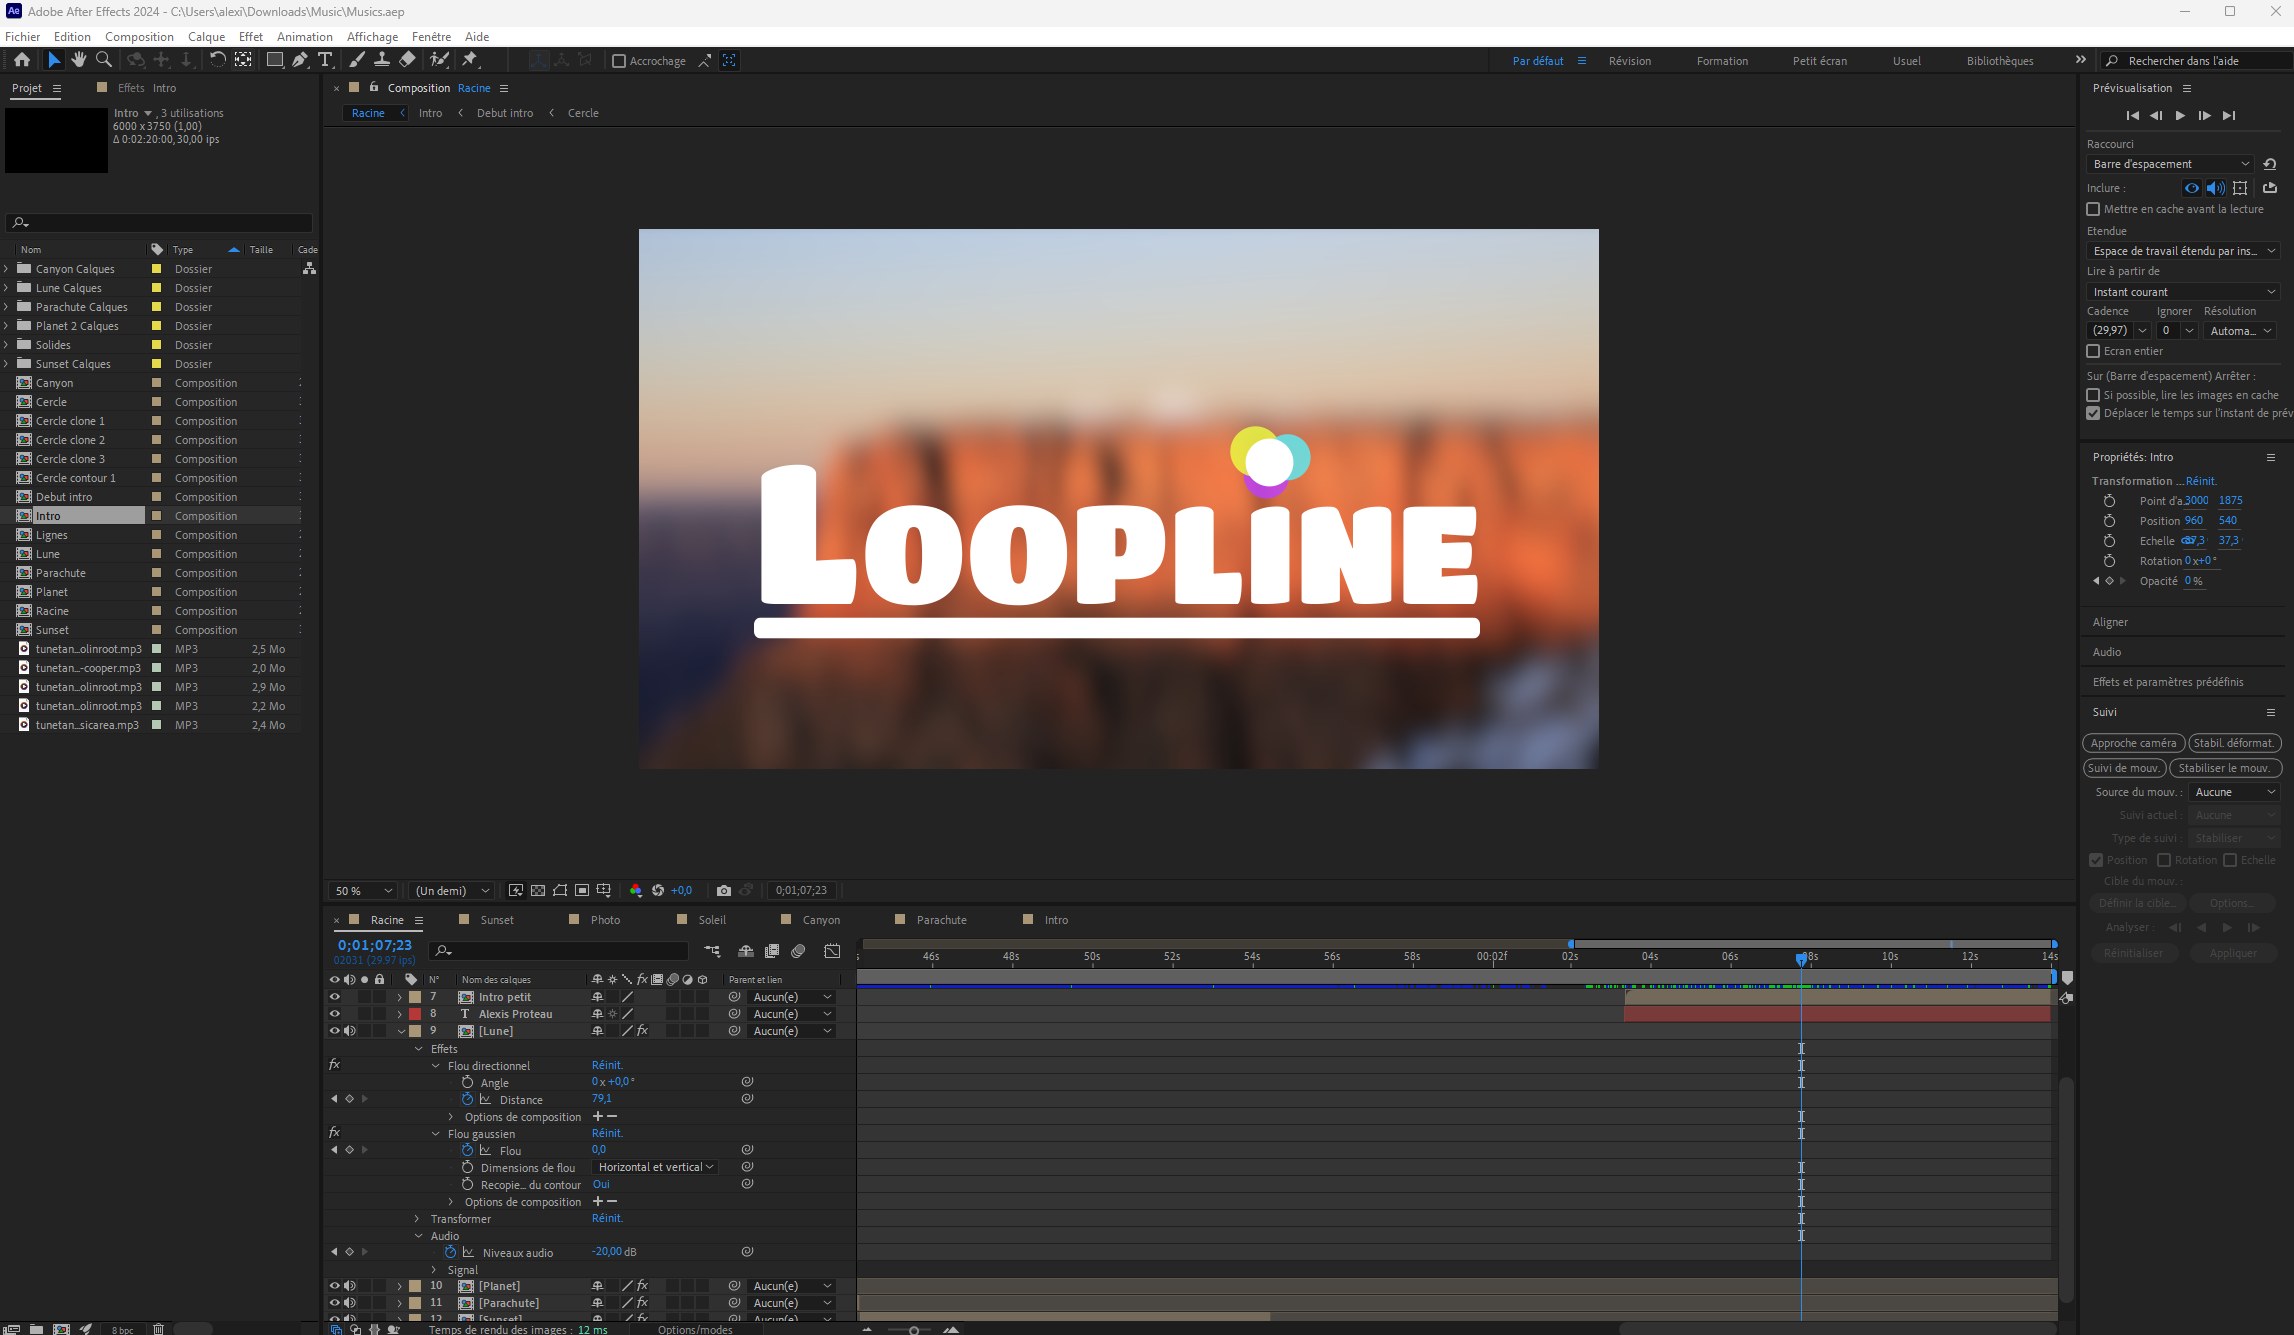Activate the Zoom tool
This screenshot has height=1335, width=2294.
(x=104, y=61)
